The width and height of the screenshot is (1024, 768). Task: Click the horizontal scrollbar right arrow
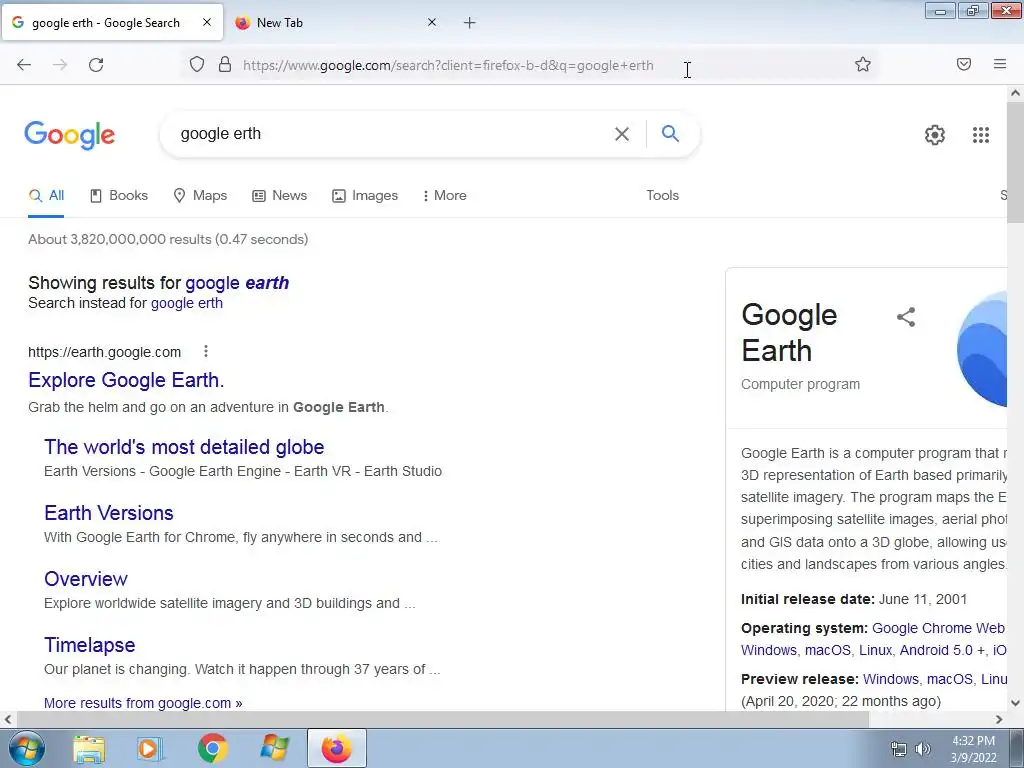pyautogui.click(x=999, y=719)
